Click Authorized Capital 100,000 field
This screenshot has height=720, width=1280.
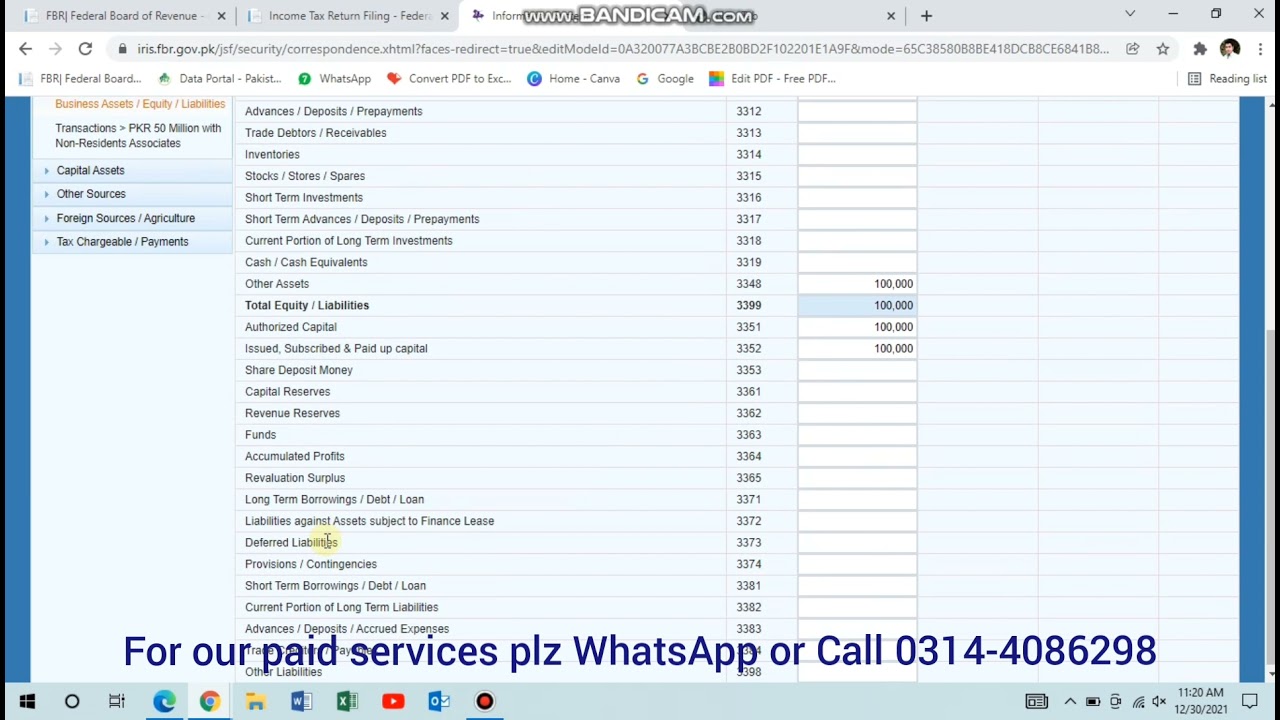coord(857,327)
